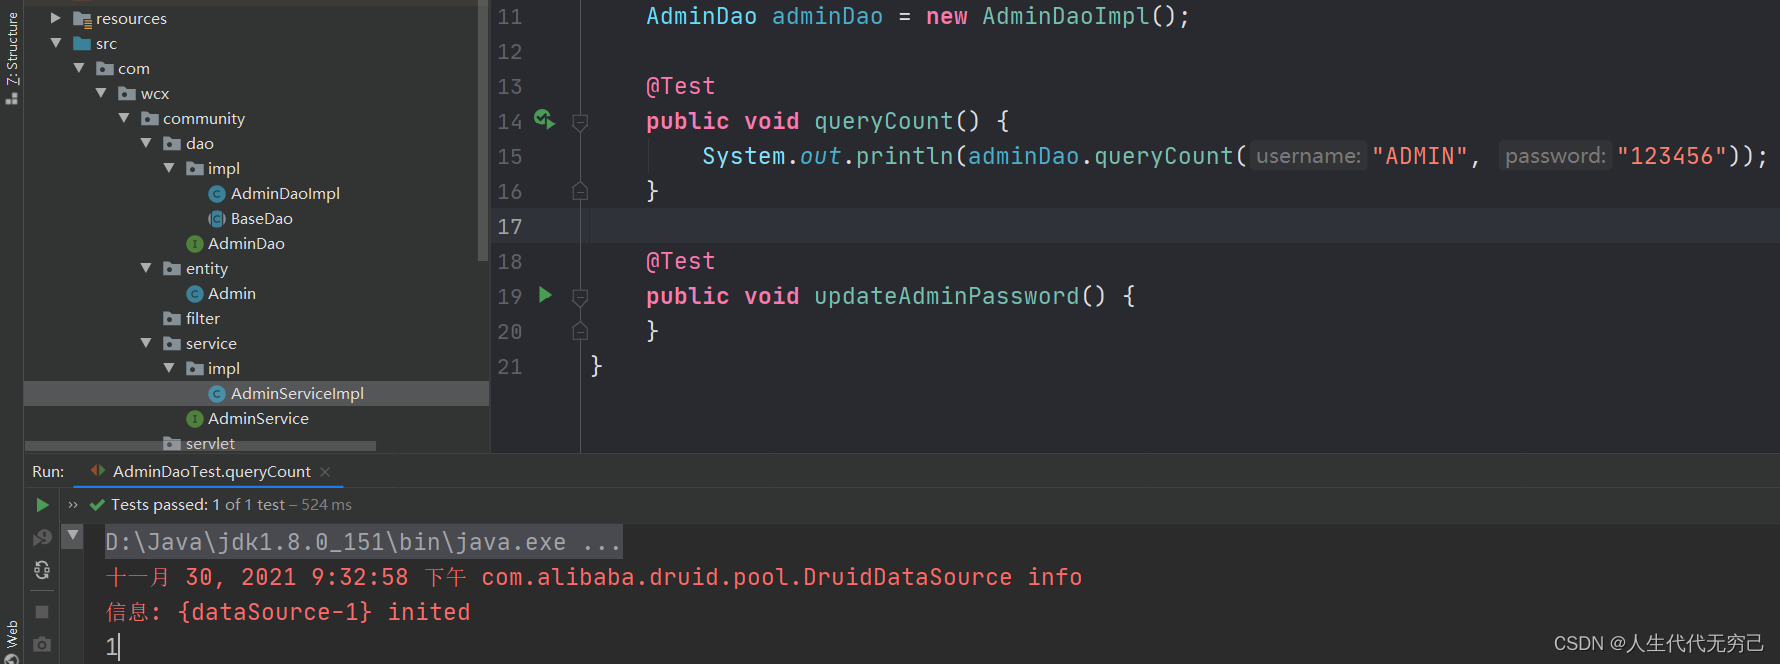Viewport: 1780px width, 664px height.
Task: Collapse the entity package
Action: pyautogui.click(x=146, y=268)
